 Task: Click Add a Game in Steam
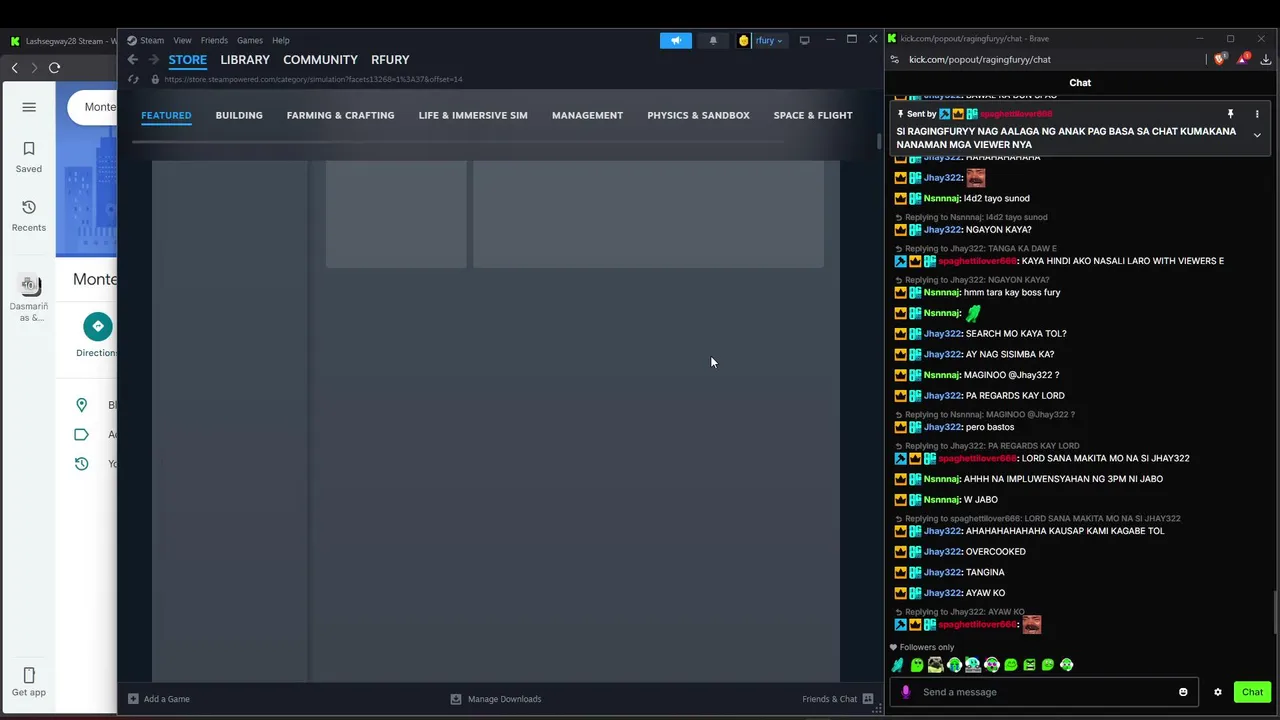(x=159, y=699)
